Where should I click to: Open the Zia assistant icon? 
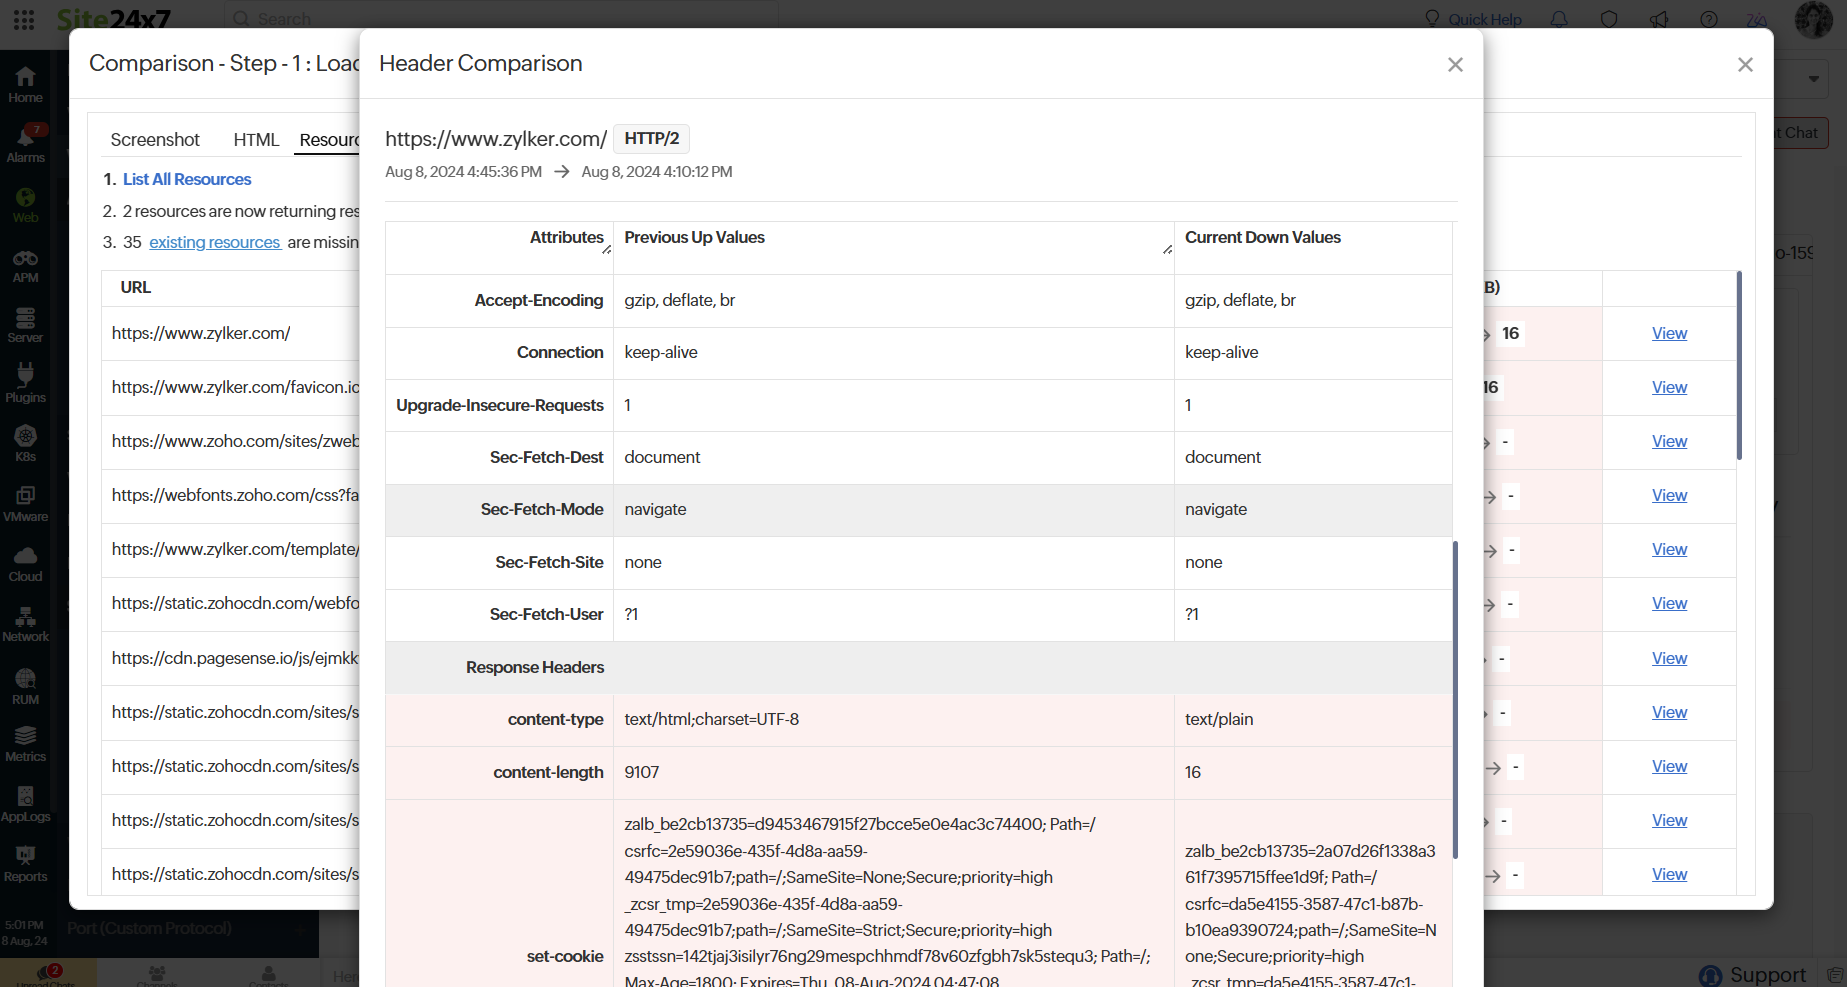point(1756,19)
